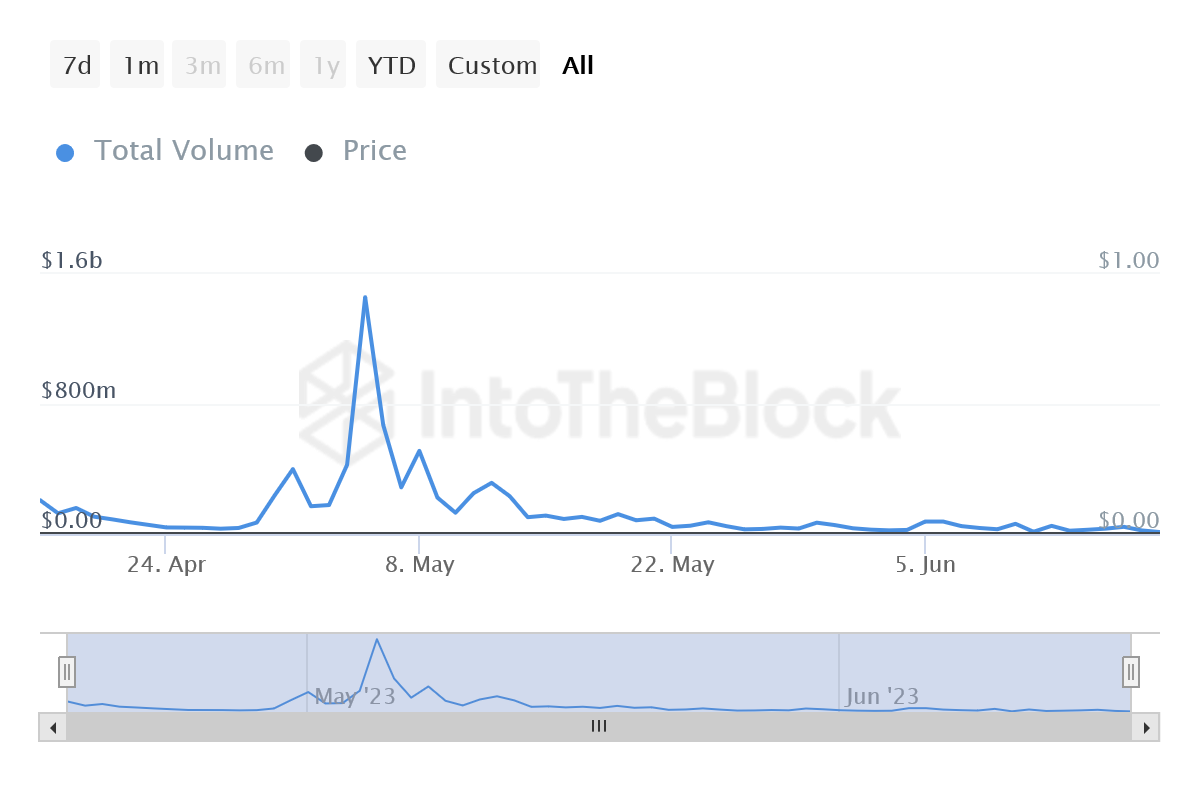This screenshot has height=800, width=1200.
Task: Select the All time range
Action: click(578, 65)
